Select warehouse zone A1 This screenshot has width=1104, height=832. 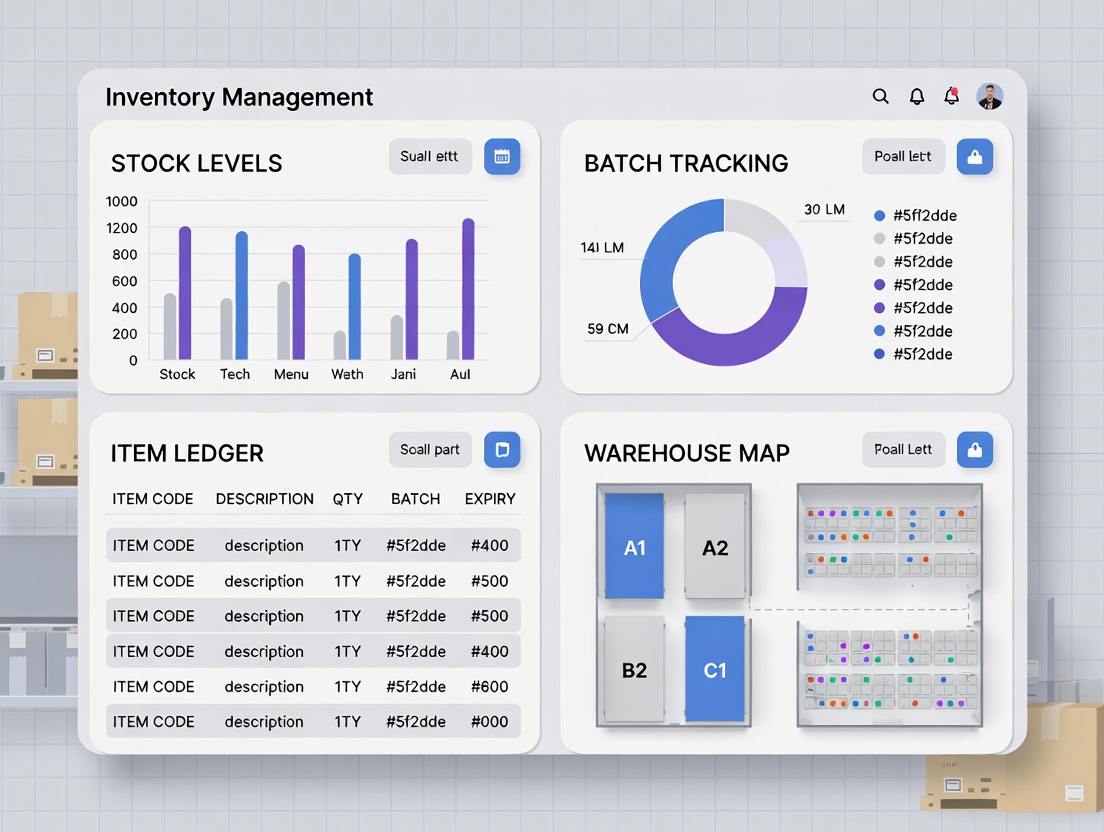pyautogui.click(x=634, y=547)
